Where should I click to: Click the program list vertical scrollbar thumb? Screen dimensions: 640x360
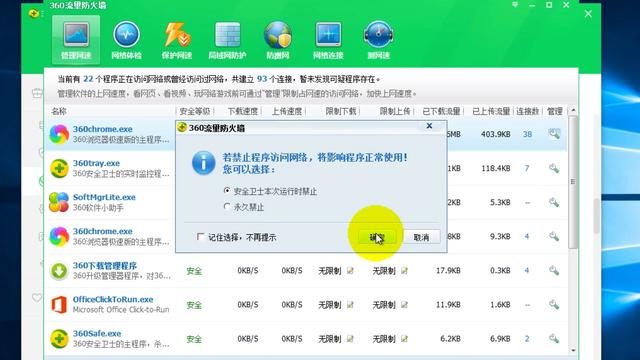point(573,182)
